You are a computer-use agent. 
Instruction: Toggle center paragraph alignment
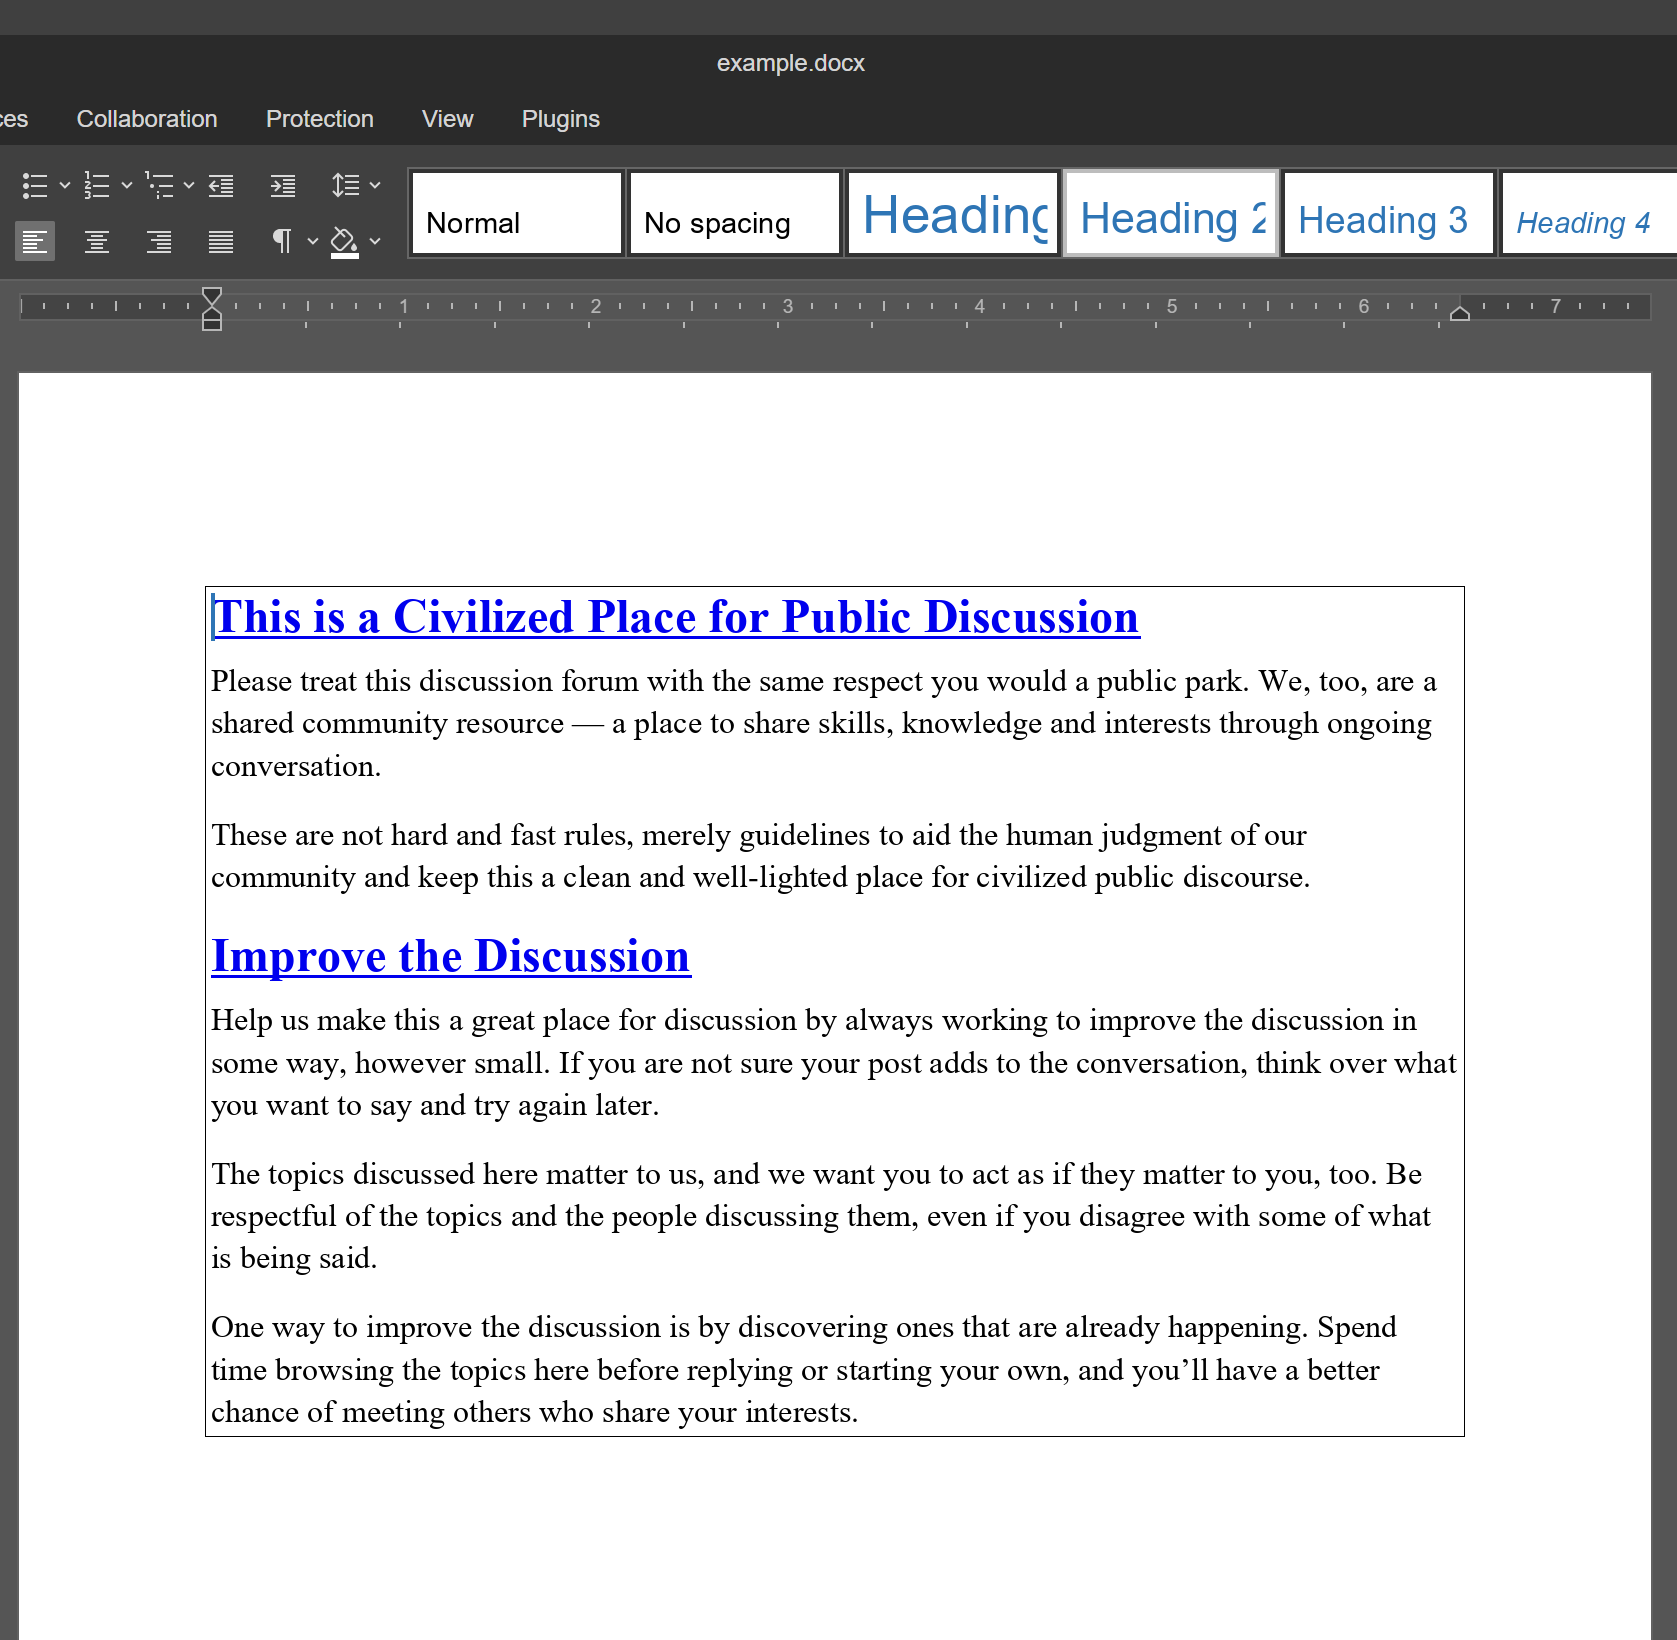[x=97, y=241]
